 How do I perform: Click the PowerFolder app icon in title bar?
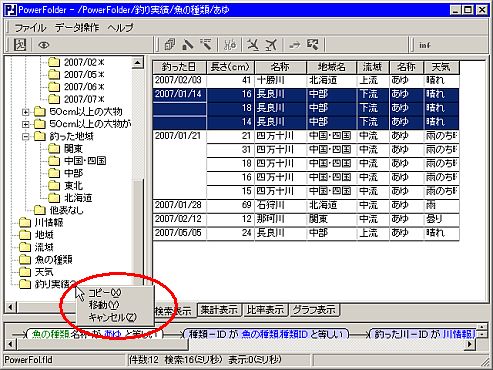click(x=11, y=10)
